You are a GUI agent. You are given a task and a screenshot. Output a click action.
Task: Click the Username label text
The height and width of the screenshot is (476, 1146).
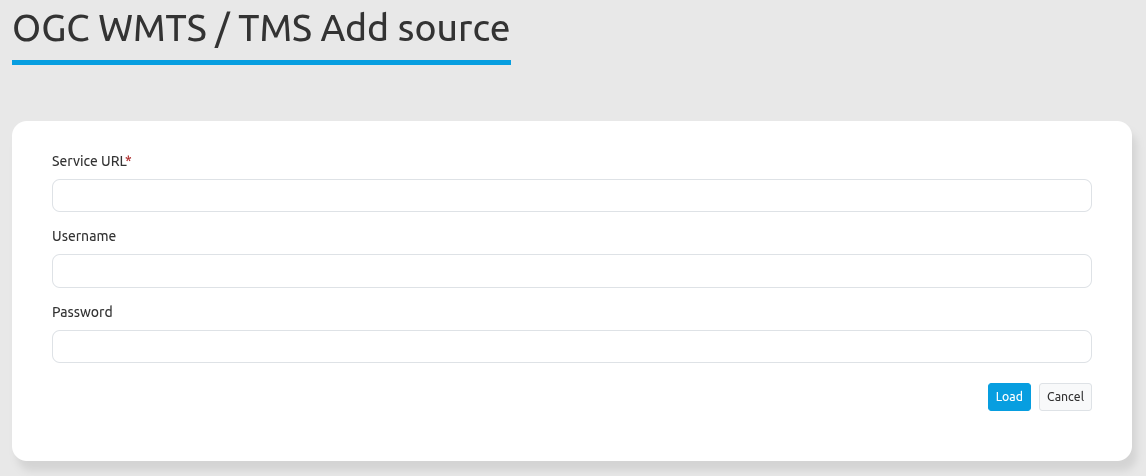point(84,236)
